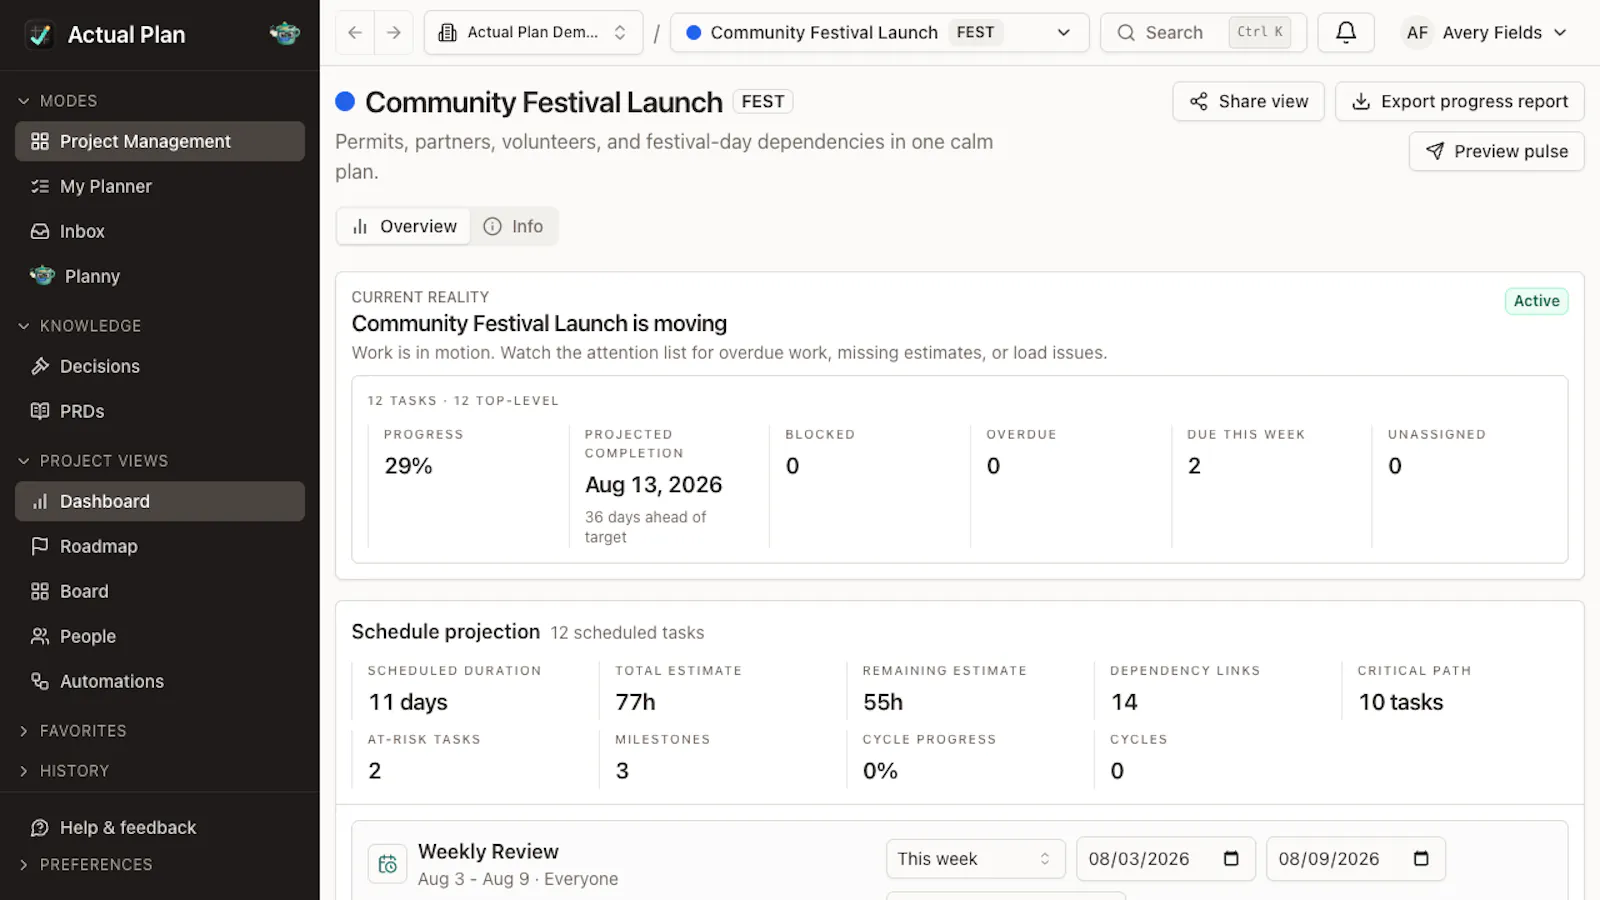Go forward with the right arrow
The width and height of the screenshot is (1600, 900).
(394, 32)
